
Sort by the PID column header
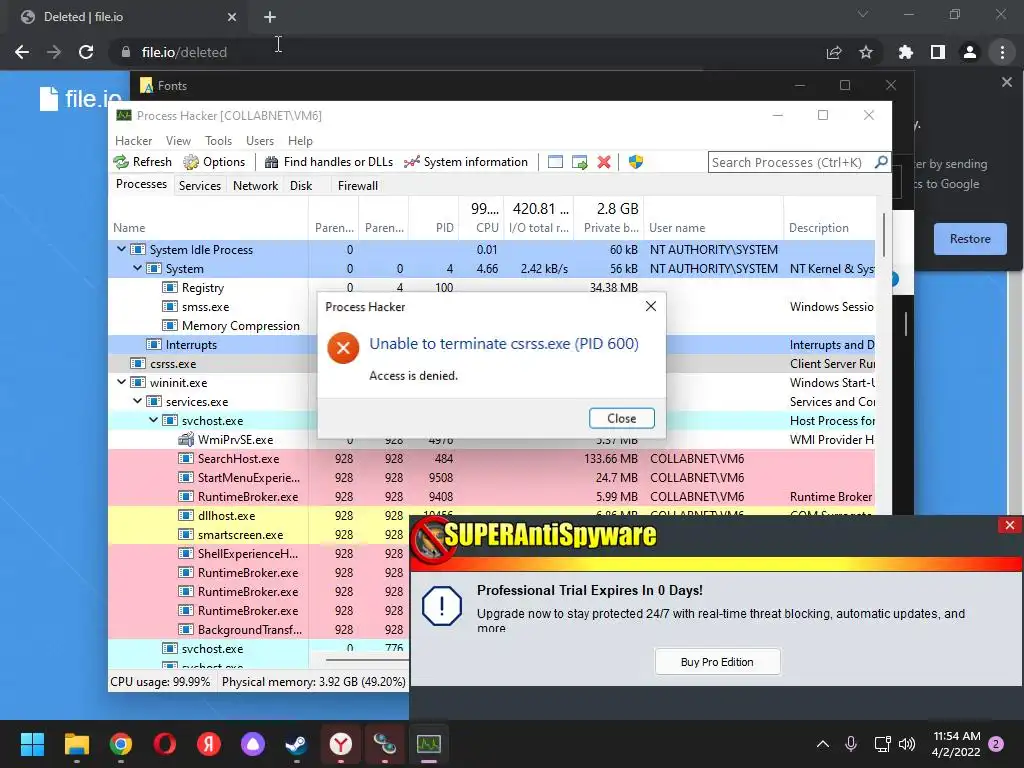click(434, 227)
